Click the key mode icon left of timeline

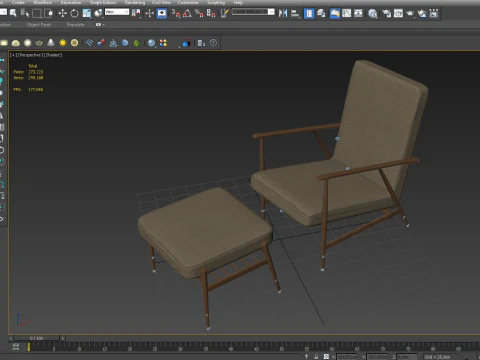(16, 347)
